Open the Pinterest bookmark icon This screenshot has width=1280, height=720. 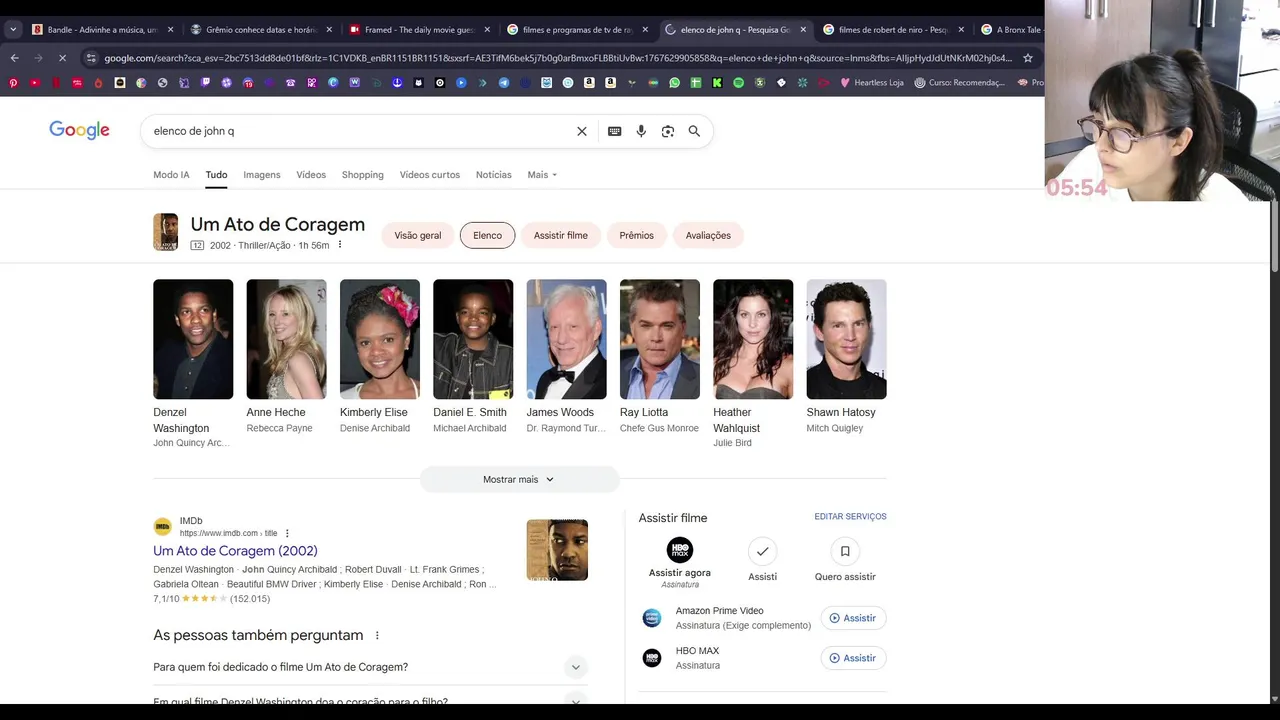tap(13, 83)
